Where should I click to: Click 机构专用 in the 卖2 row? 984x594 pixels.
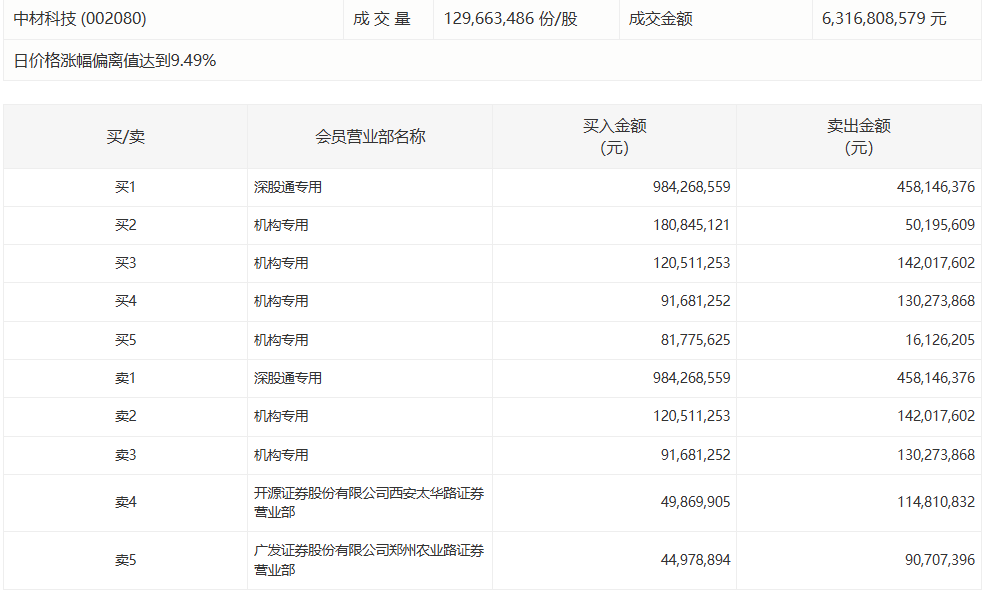tap(281, 416)
